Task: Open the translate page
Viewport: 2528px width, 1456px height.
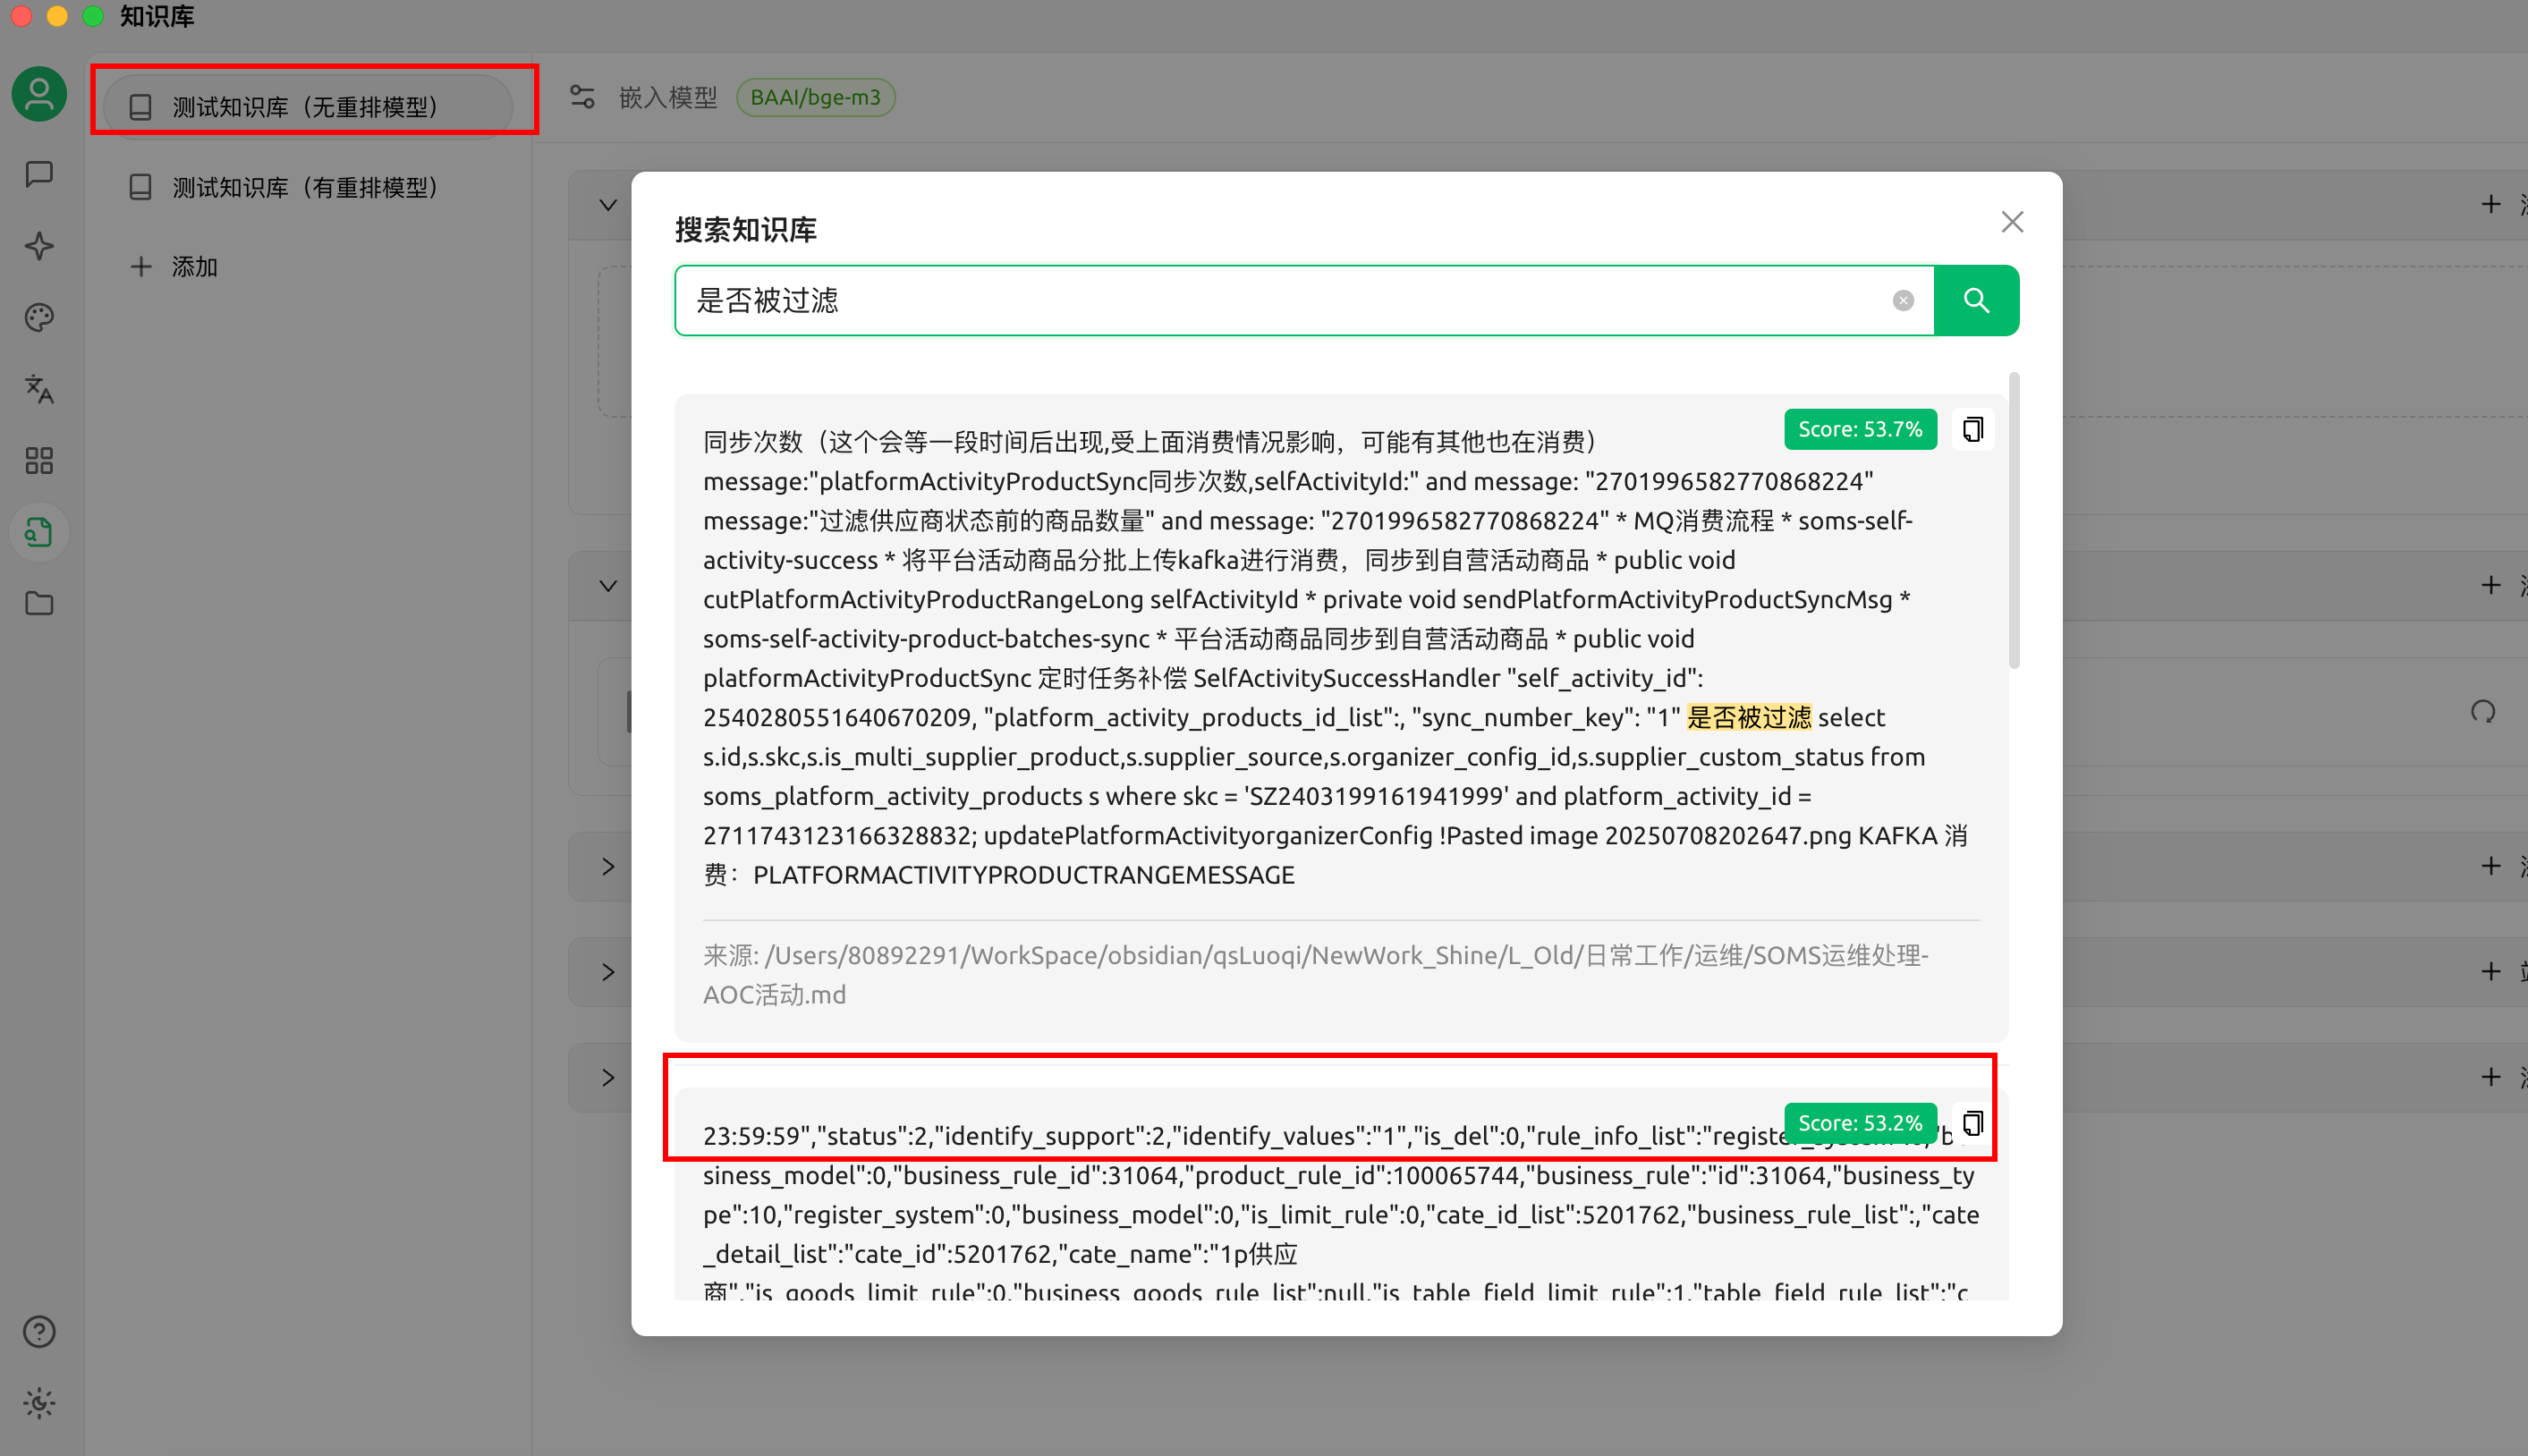Action: pyautogui.click(x=39, y=389)
